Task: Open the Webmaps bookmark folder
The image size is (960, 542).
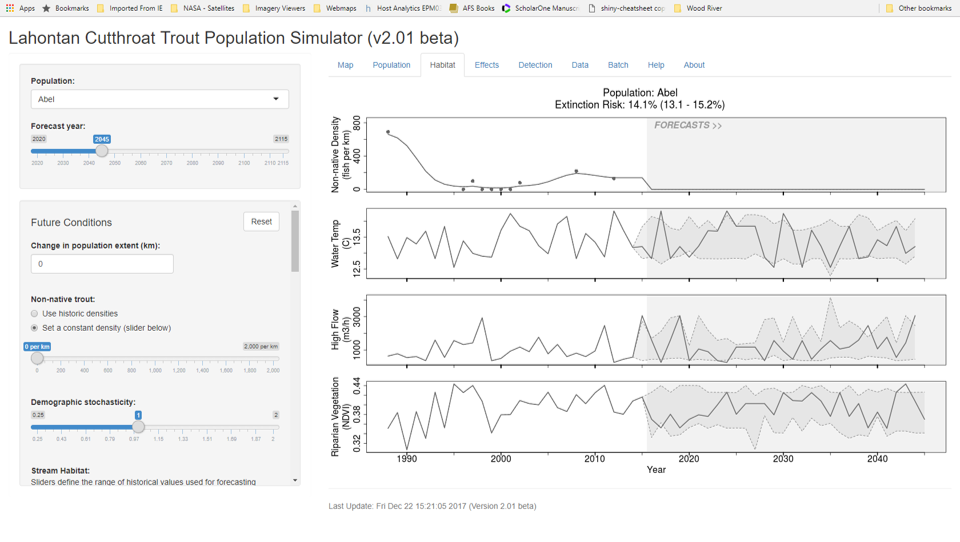Action: (x=335, y=8)
